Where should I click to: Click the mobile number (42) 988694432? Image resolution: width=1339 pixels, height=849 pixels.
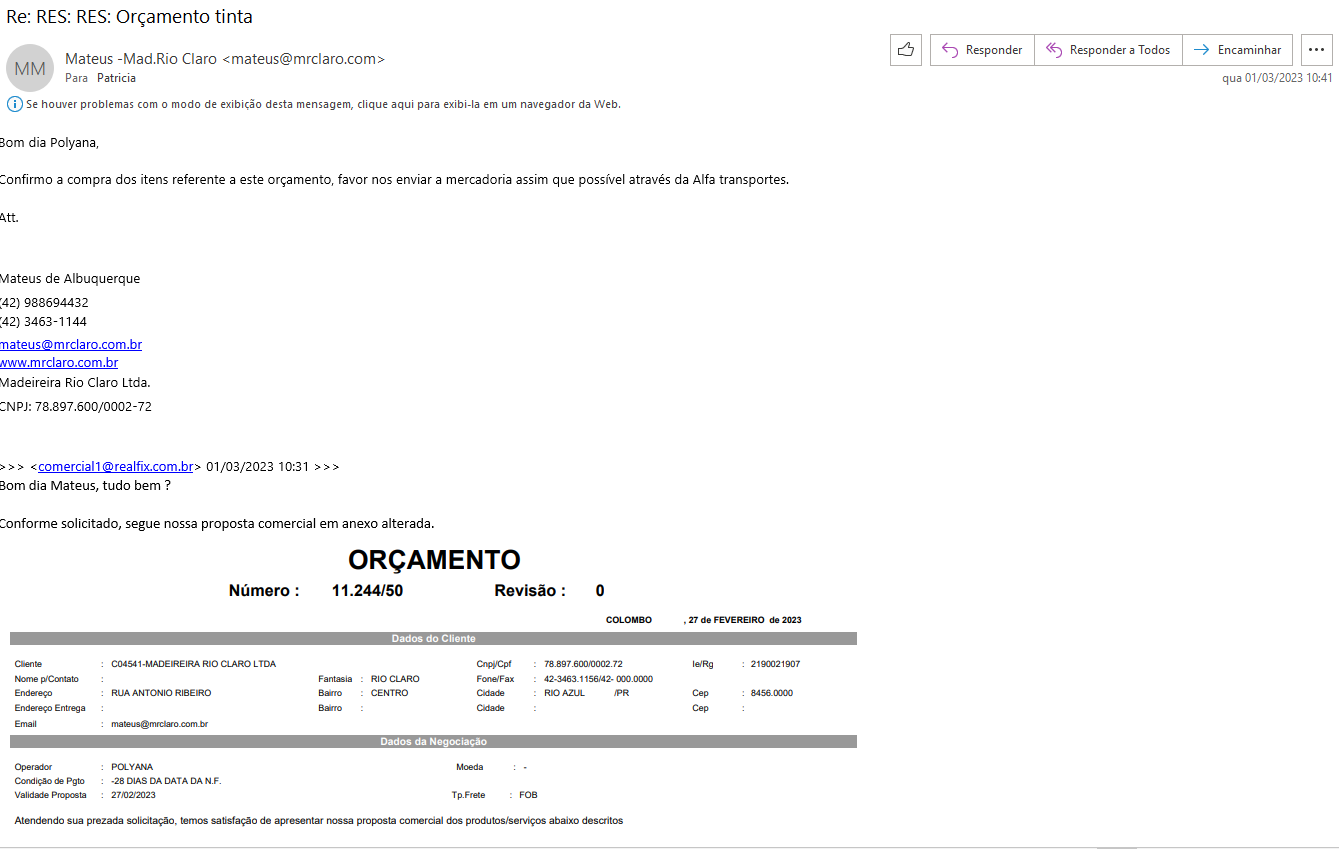pos(45,303)
